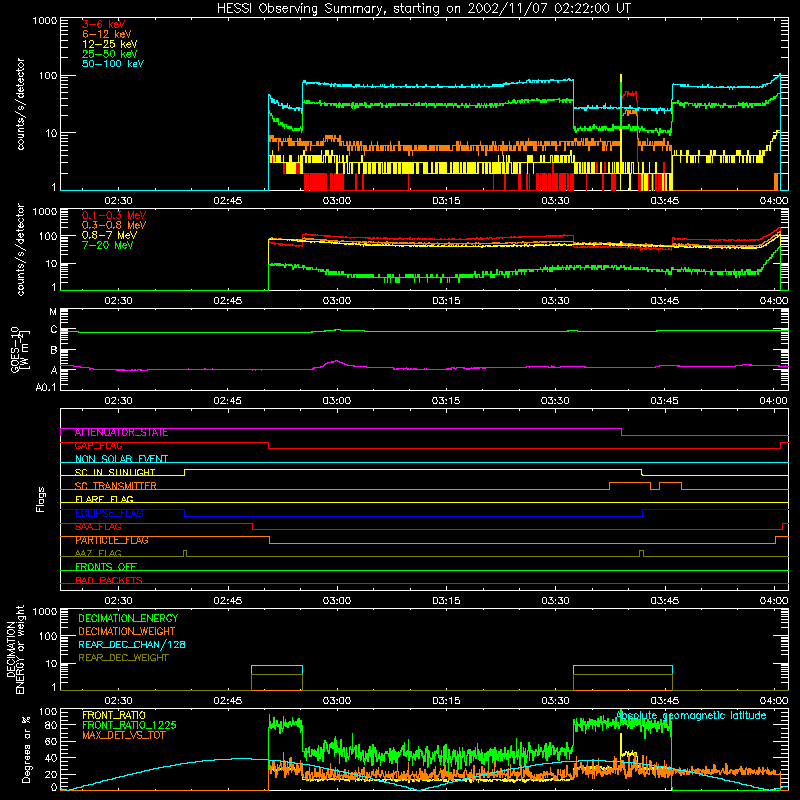
Task: Pick the ECLIPSE_FLAG label
Action: pos(109,513)
